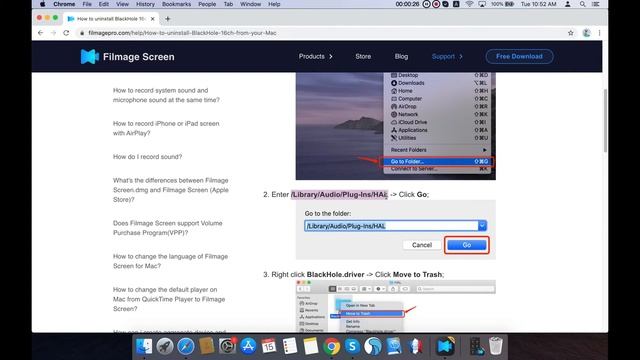
Task: Open Filmage Screen app in the Dock
Action: [x=444, y=346]
